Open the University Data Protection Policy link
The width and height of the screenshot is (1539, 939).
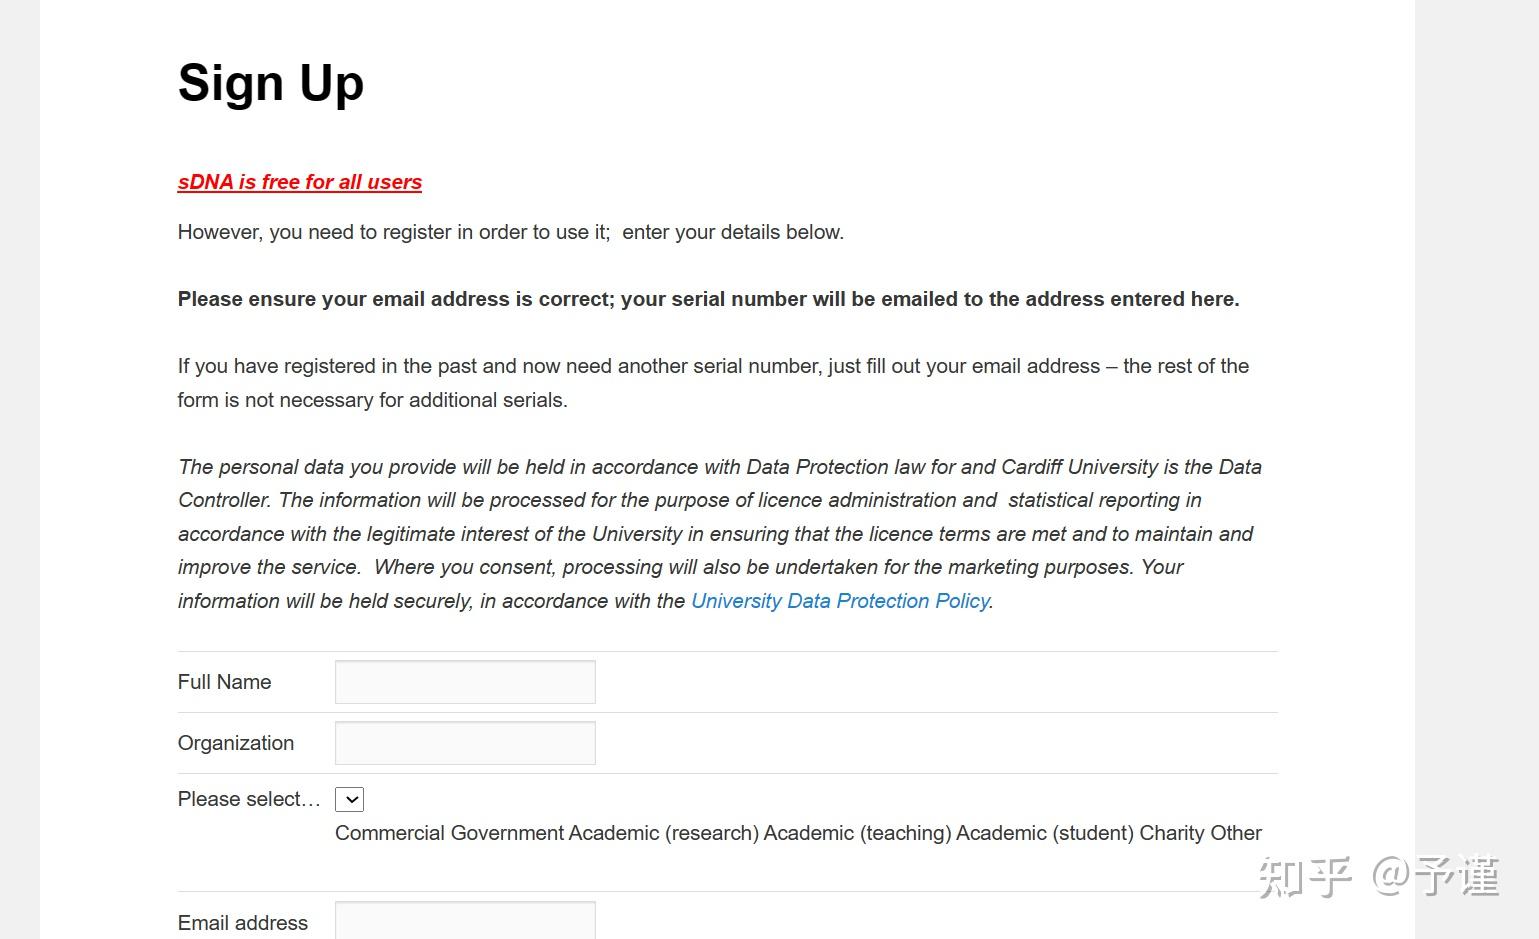pyautogui.click(x=840, y=601)
